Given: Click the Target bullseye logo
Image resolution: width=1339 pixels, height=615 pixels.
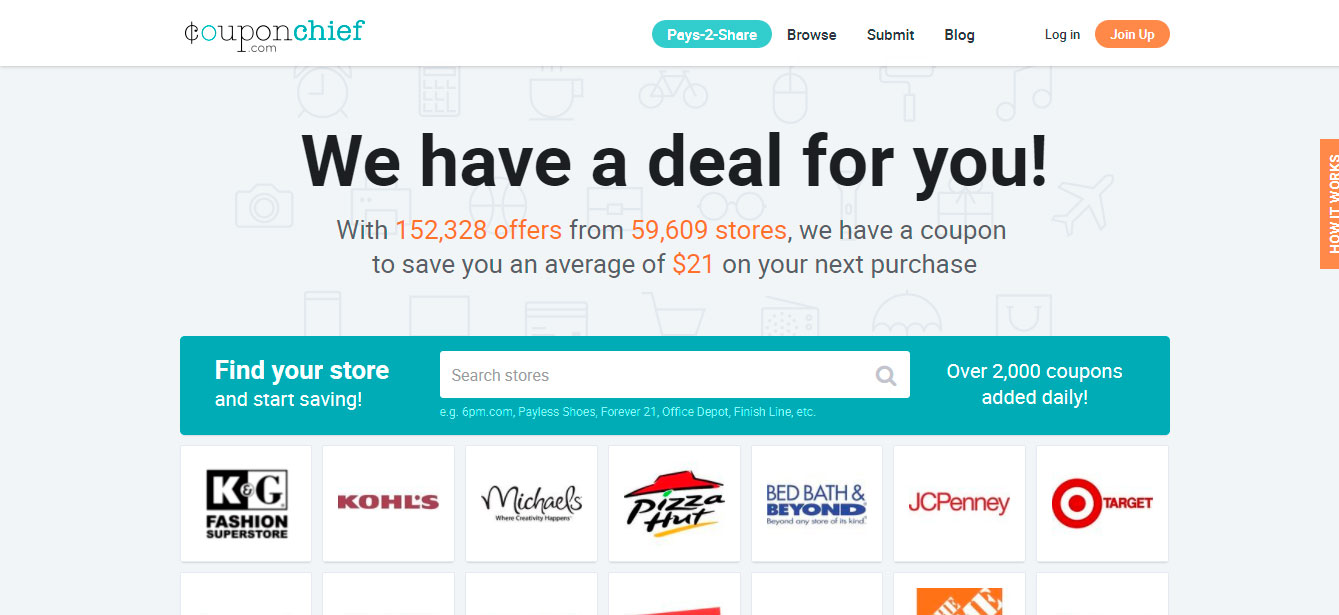Looking at the screenshot, I should 1076,503.
